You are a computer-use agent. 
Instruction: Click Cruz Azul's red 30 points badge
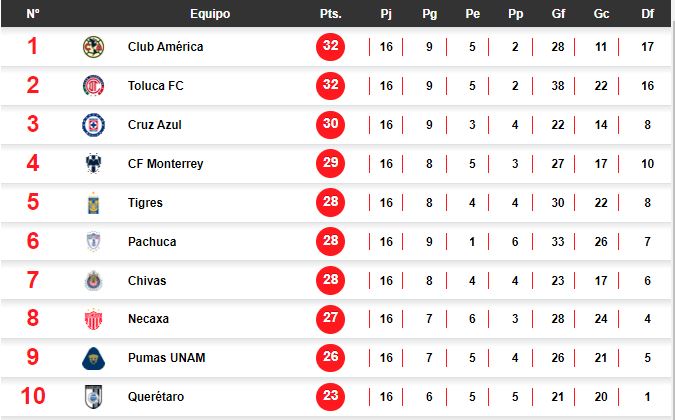pos(330,125)
